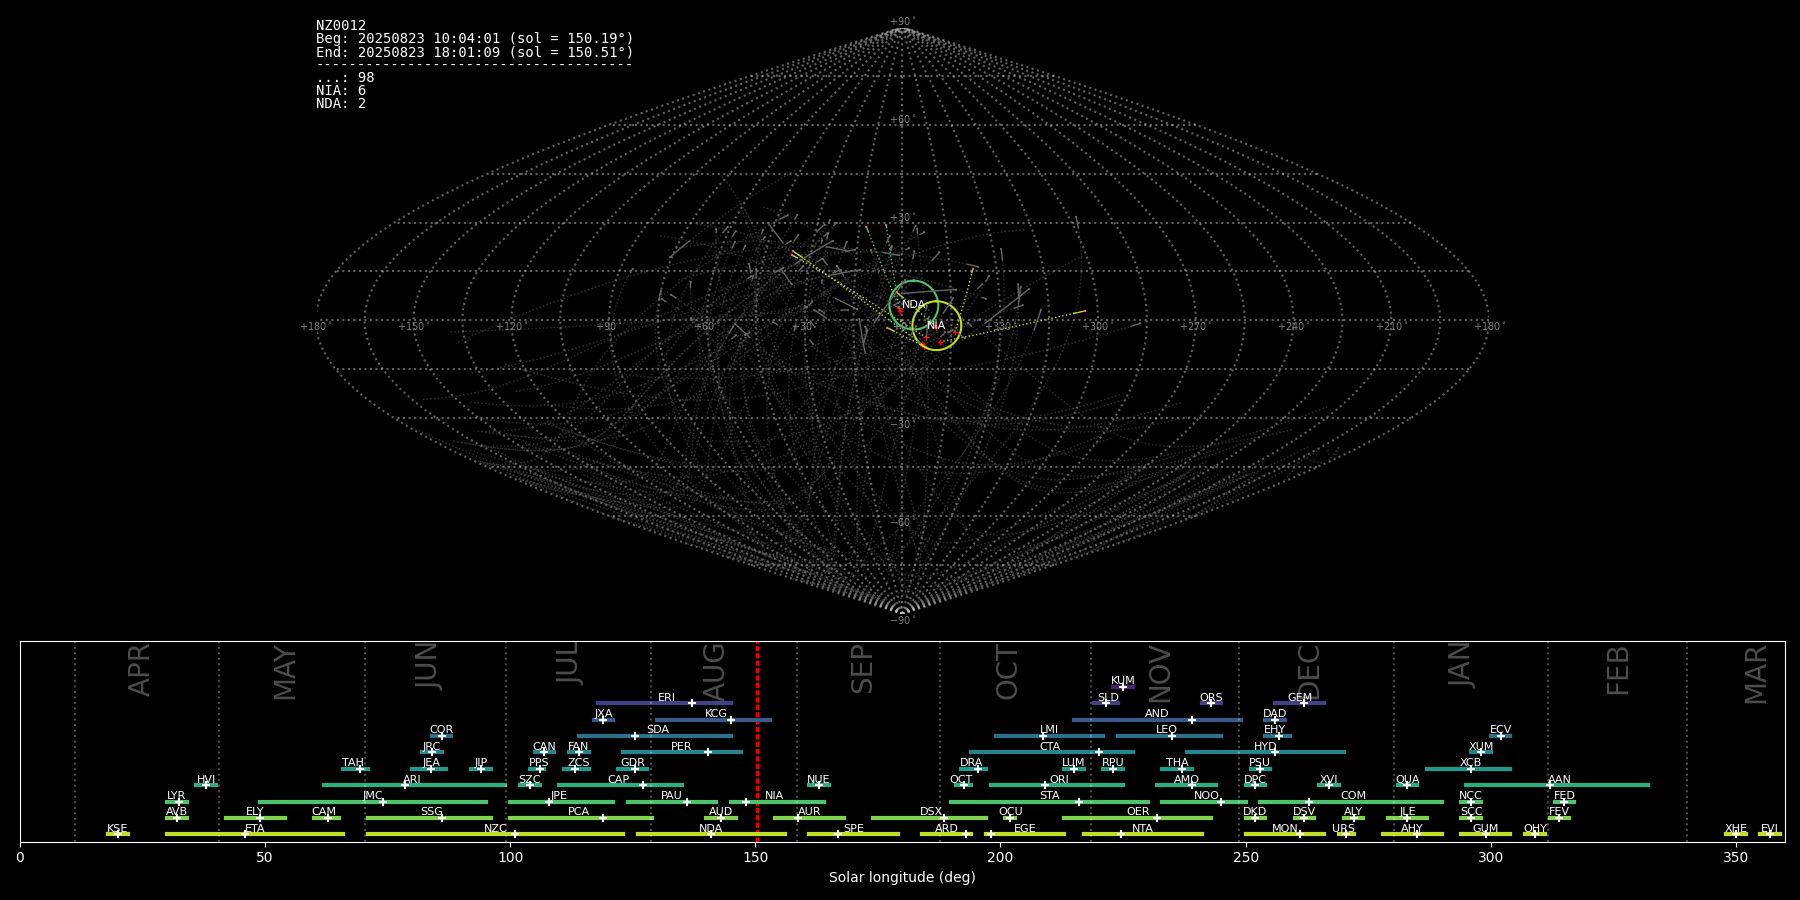Click the ORI shower label
The image size is (1800, 900).
(1059, 780)
